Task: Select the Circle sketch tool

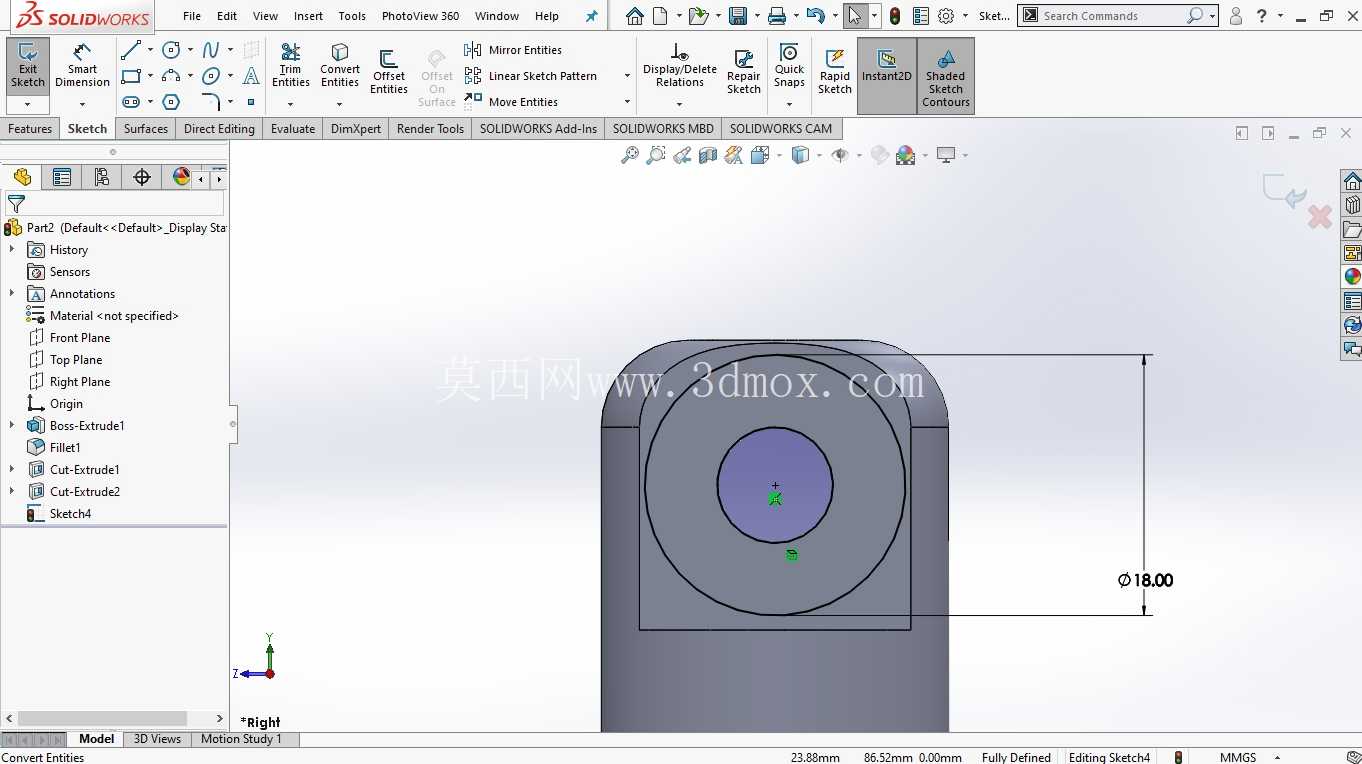Action: click(x=171, y=50)
